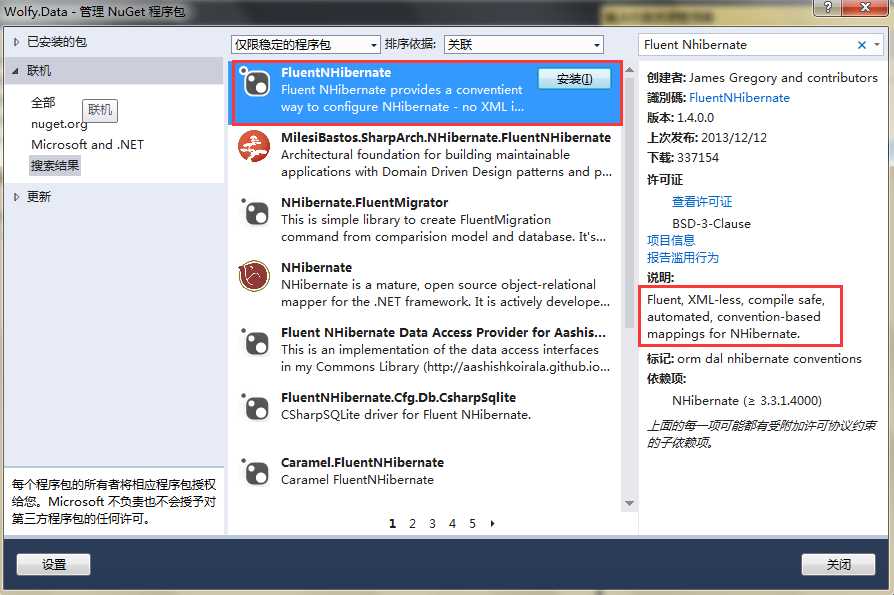Open FluentNHibernate identifier link
Viewport: 894px width, 595px height.
pos(739,97)
